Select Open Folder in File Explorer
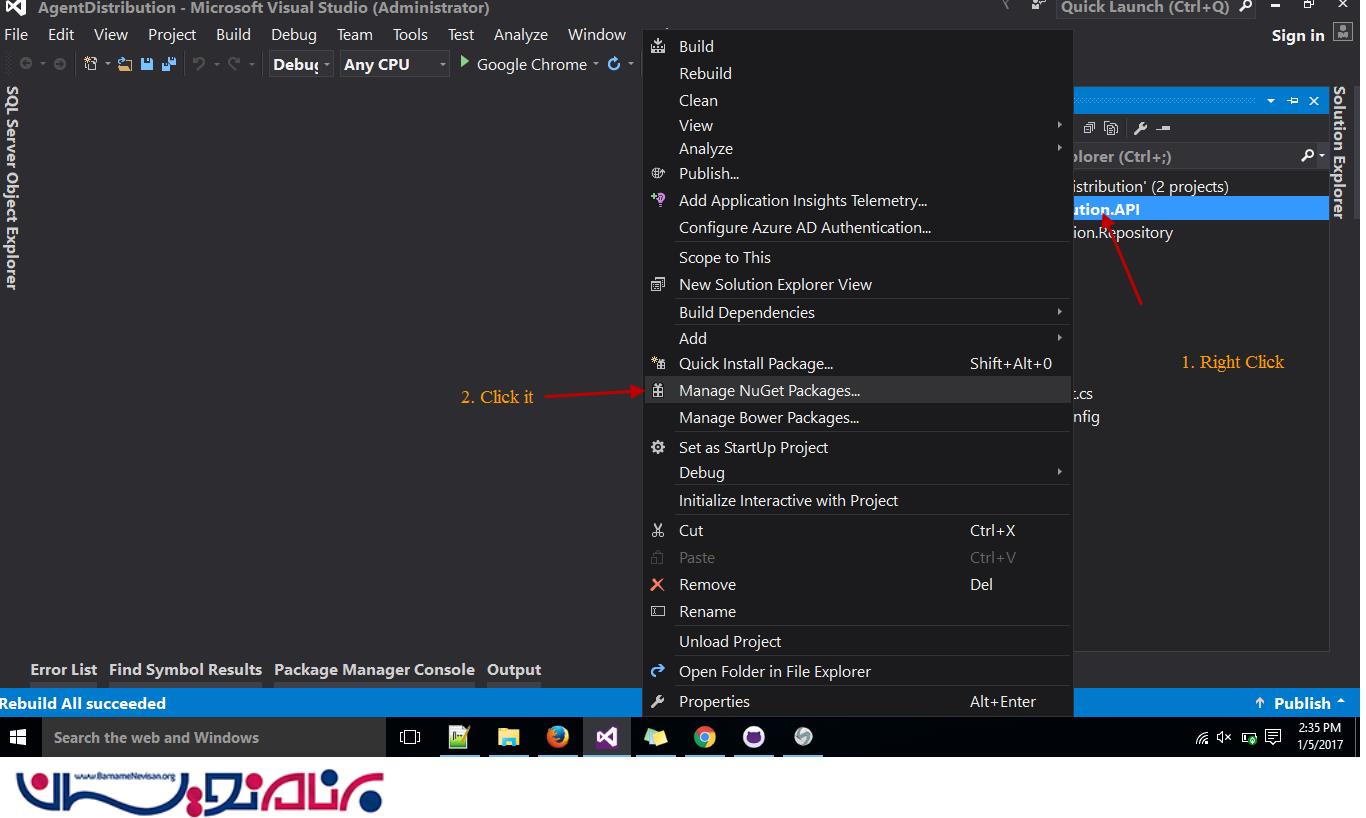Viewport: 1366px width, 818px height. pyautogui.click(x=858, y=671)
